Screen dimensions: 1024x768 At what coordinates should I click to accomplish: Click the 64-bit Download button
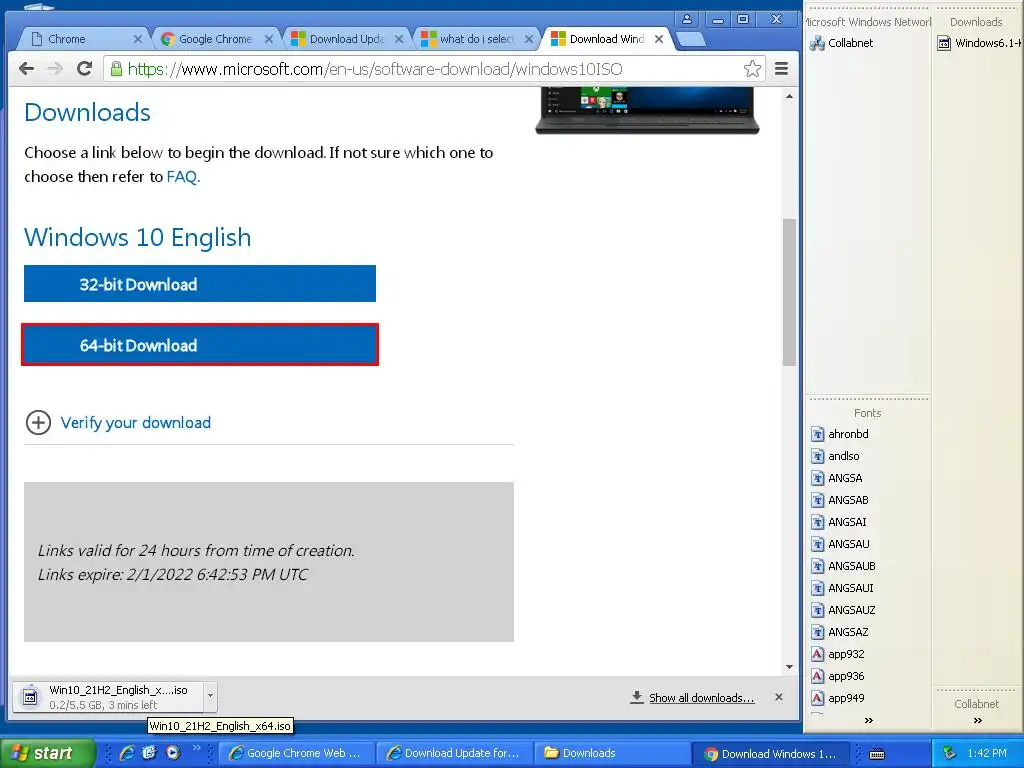click(x=200, y=345)
